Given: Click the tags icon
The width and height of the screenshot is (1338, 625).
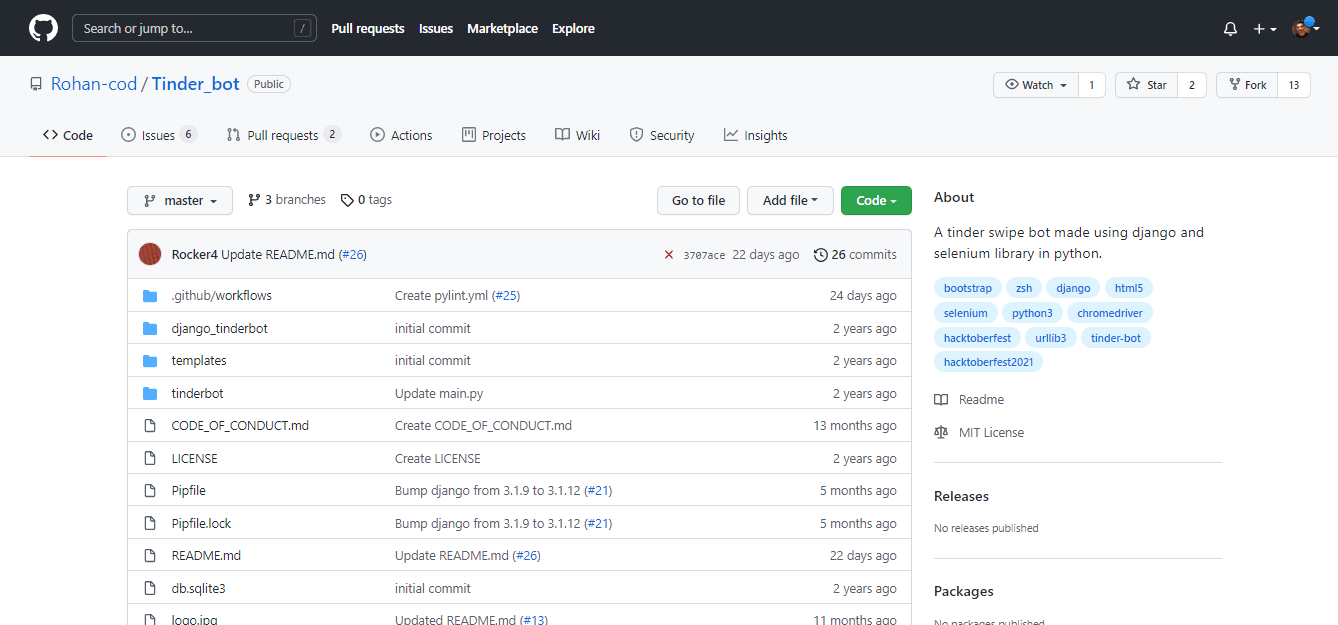Looking at the screenshot, I should pos(347,200).
